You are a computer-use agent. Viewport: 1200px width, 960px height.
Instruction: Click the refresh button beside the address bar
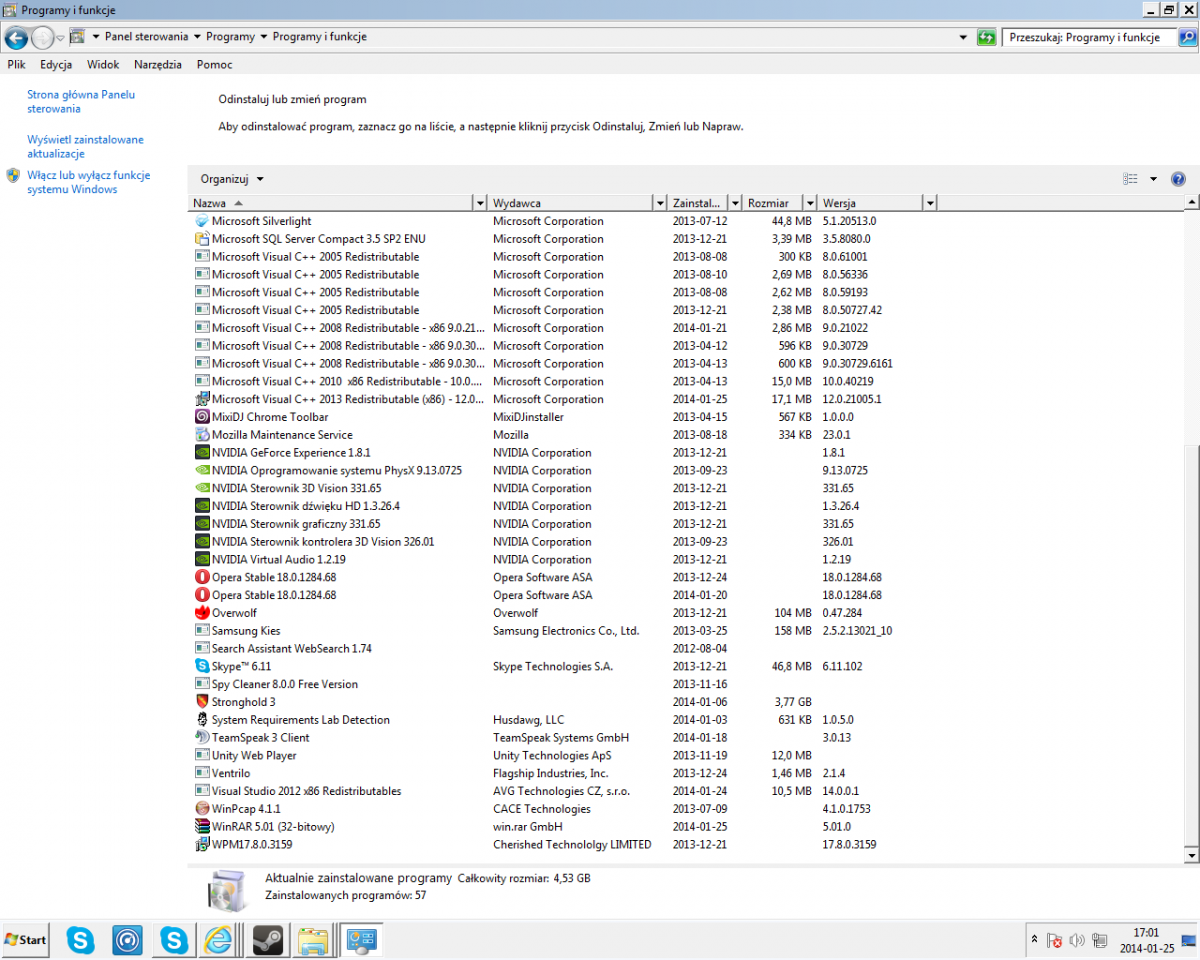coord(987,37)
